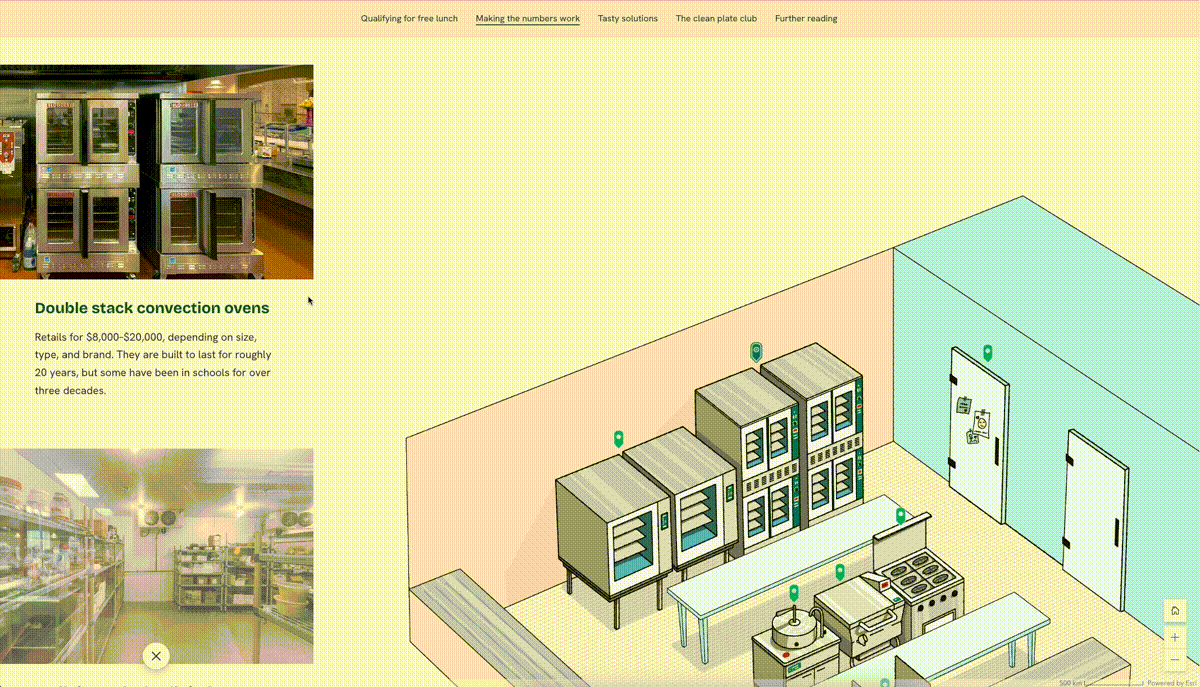View the convection ovens photo

[x=156, y=170]
